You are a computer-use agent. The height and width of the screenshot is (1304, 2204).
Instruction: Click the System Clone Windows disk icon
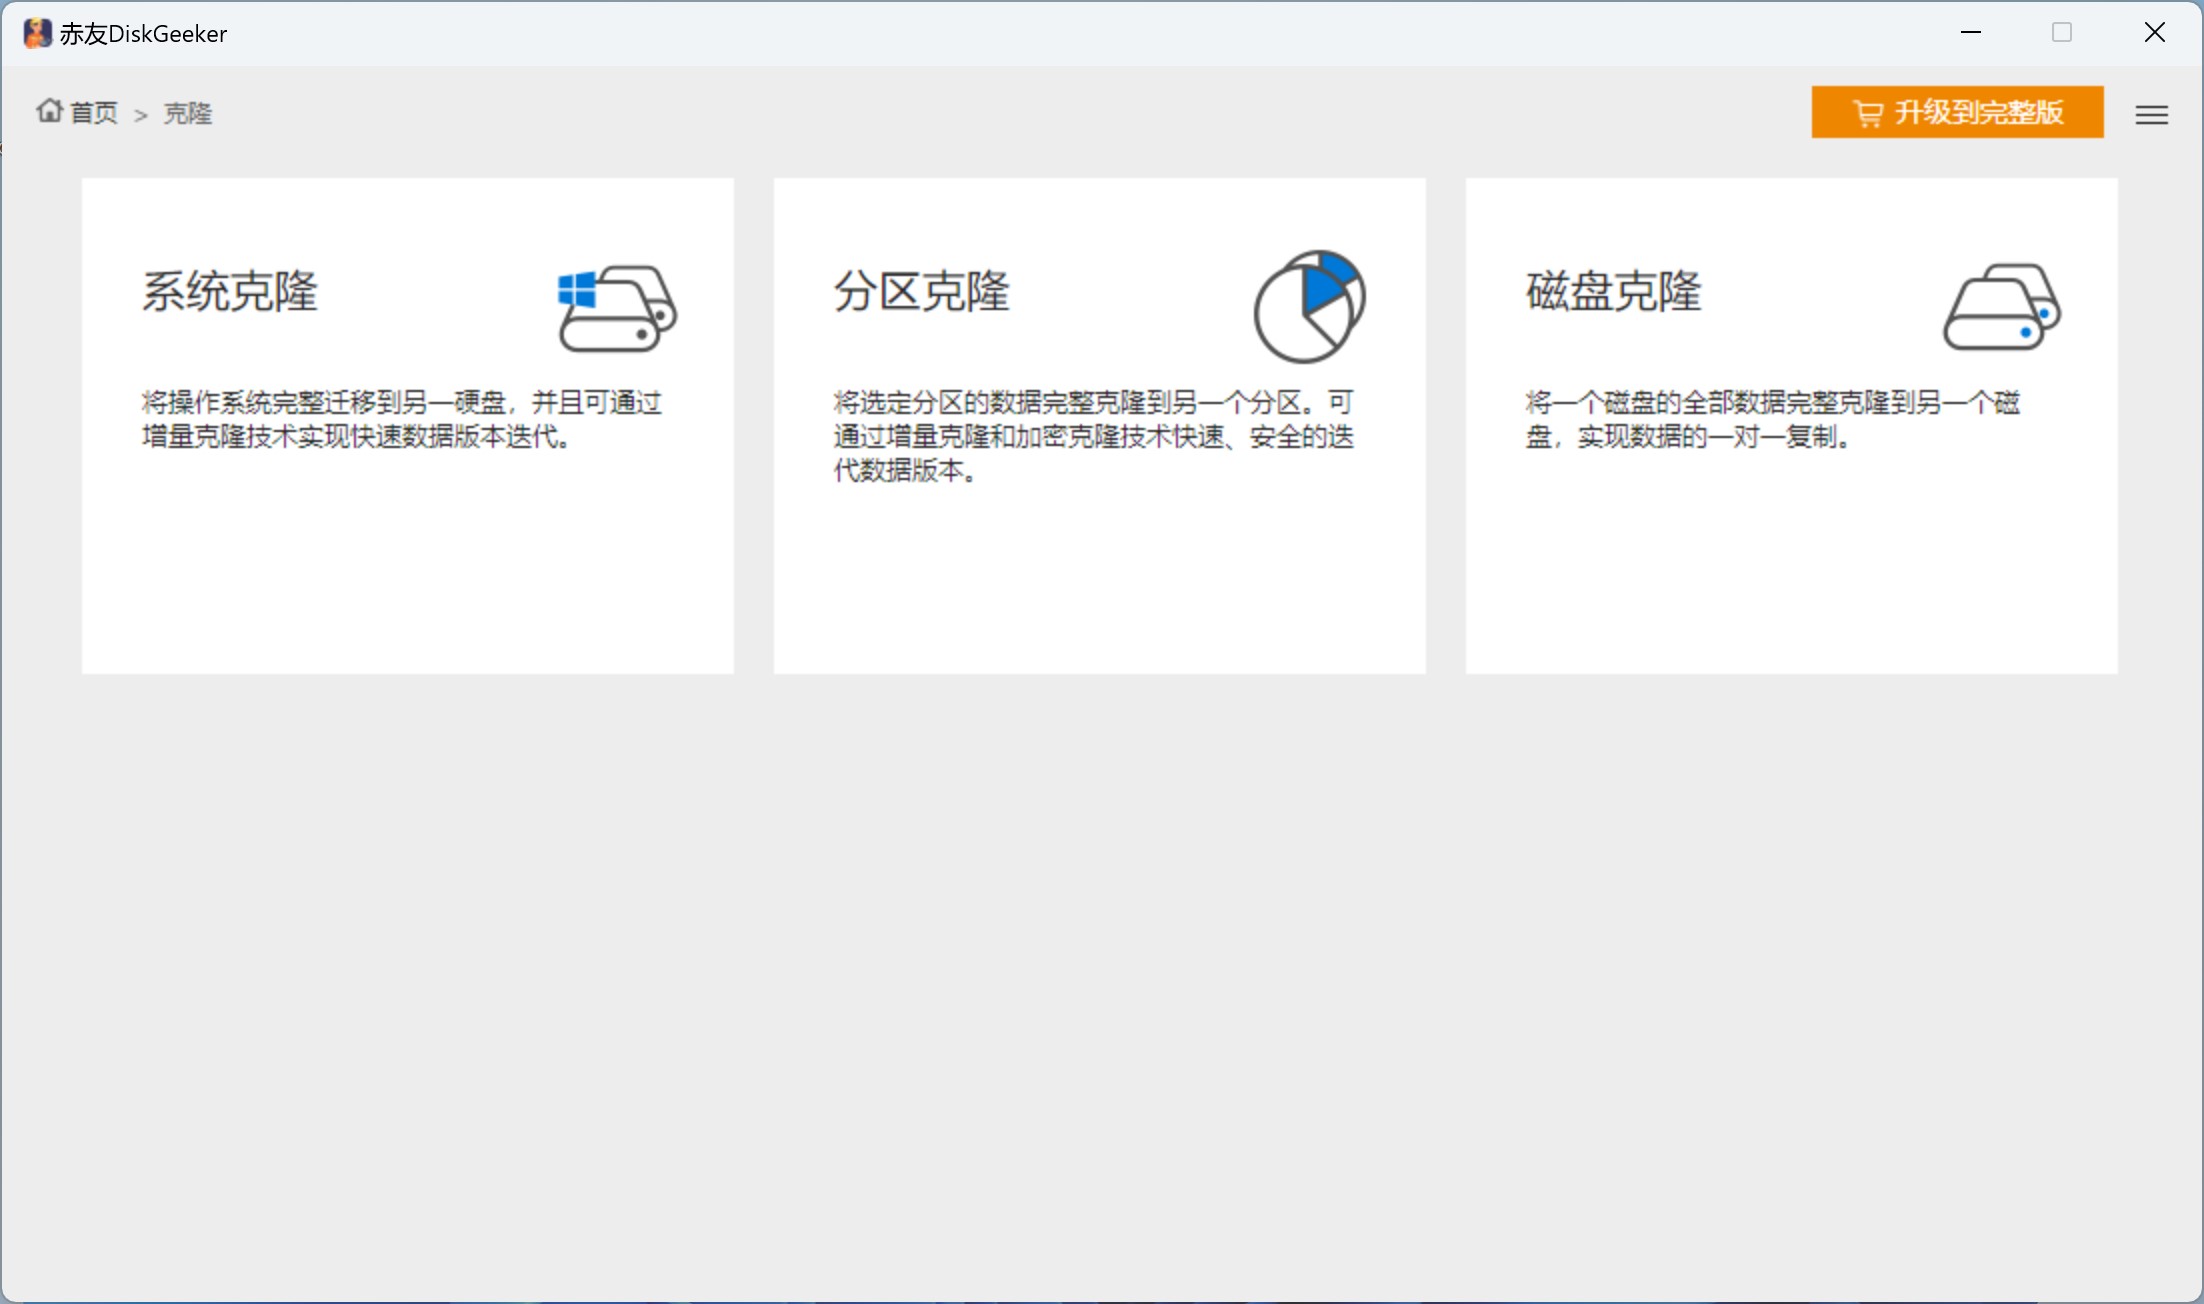click(x=617, y=308)
